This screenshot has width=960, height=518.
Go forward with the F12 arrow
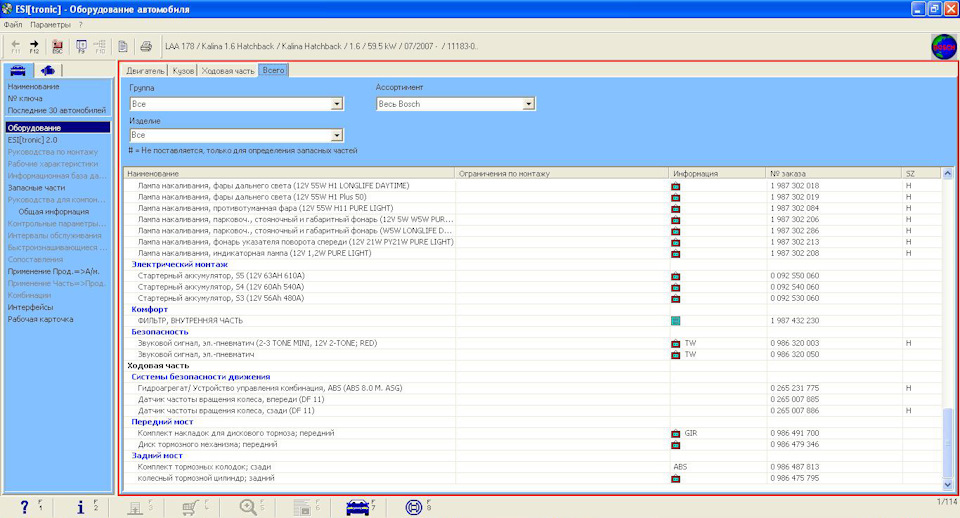34,46
